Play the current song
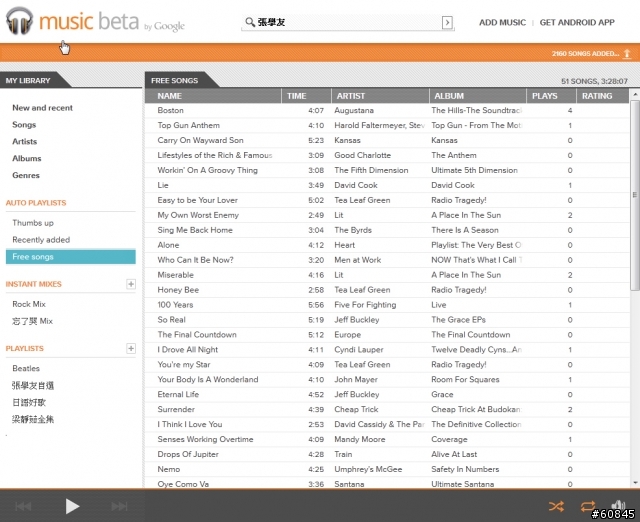The height and width of the screenshot is (522, 640). [72, 506]
